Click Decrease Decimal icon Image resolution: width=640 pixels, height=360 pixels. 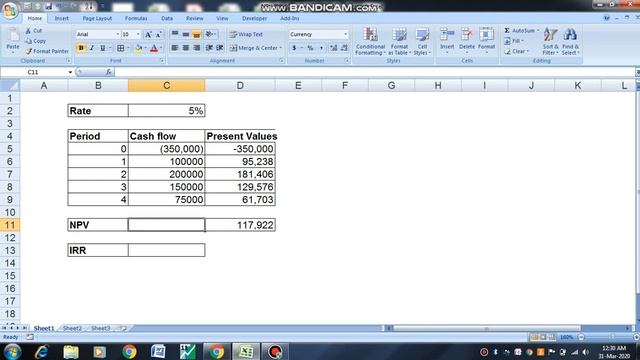[x=344, y=48]
